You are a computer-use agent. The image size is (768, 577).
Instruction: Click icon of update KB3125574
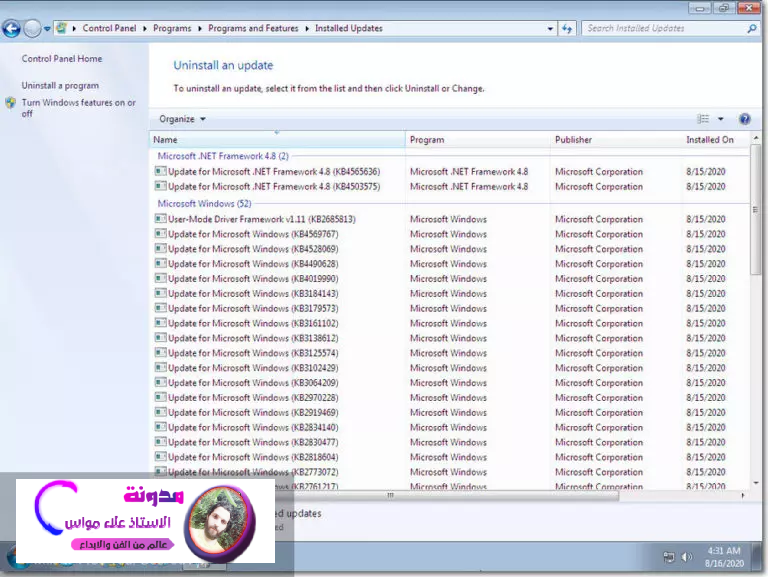coord(160,353)
